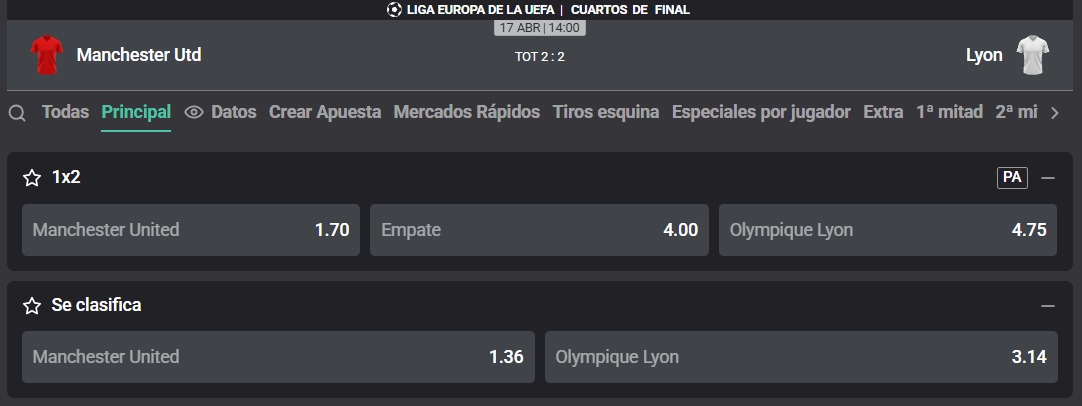Click the football icon beside Liga Europa
This screenshot has width=1082, height=406.
click(394, 10)
